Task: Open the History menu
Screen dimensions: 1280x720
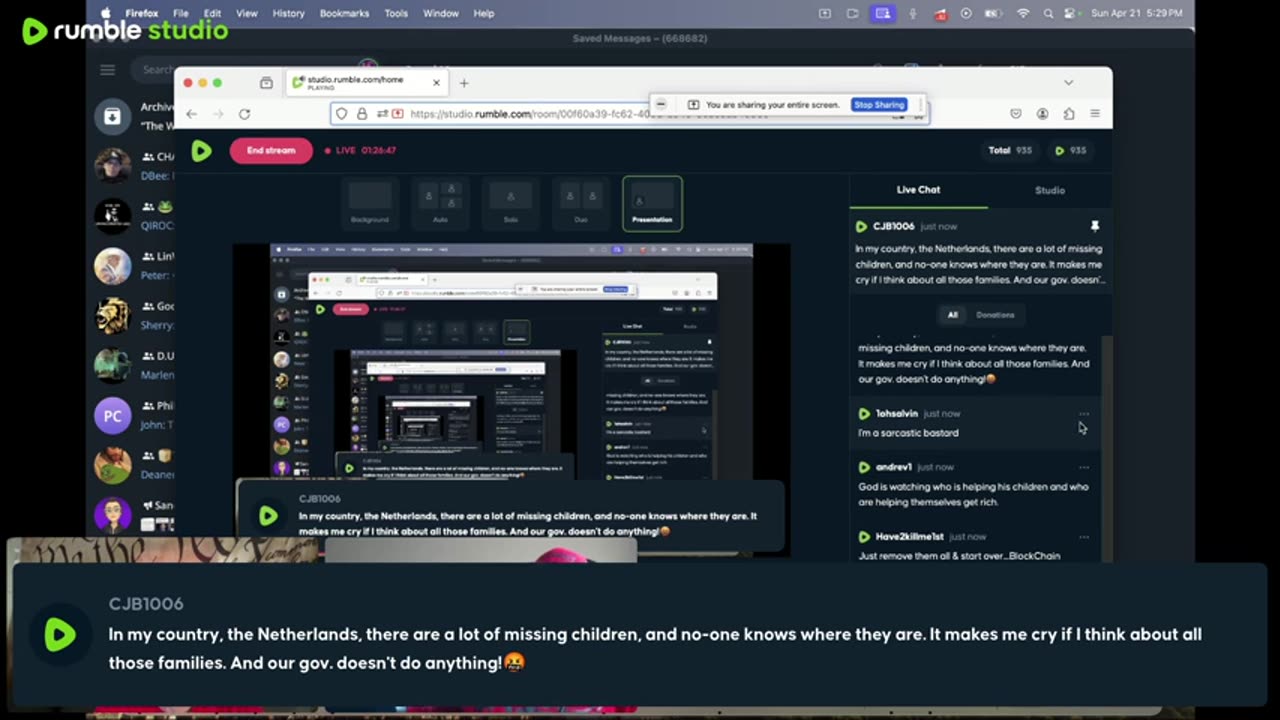Action: [289, 13]
